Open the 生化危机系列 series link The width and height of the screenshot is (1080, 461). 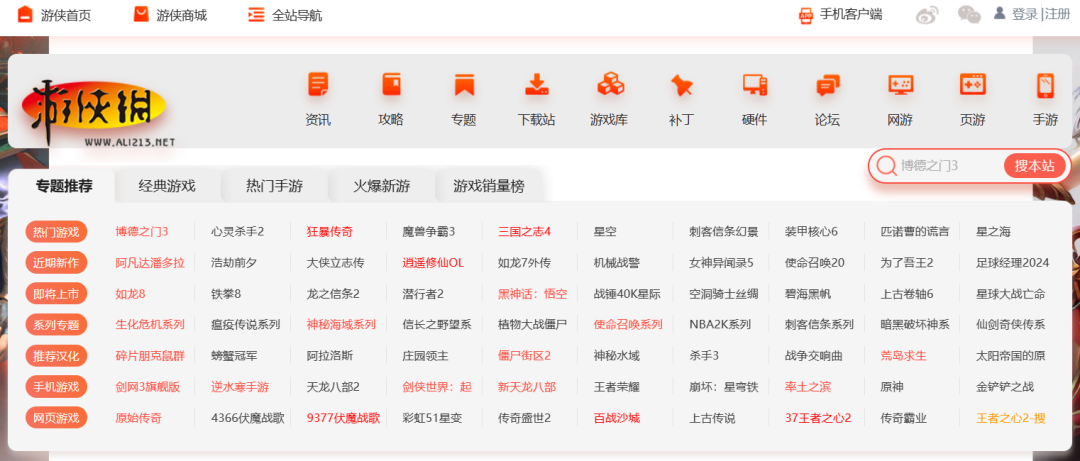[x=150, y=325]
